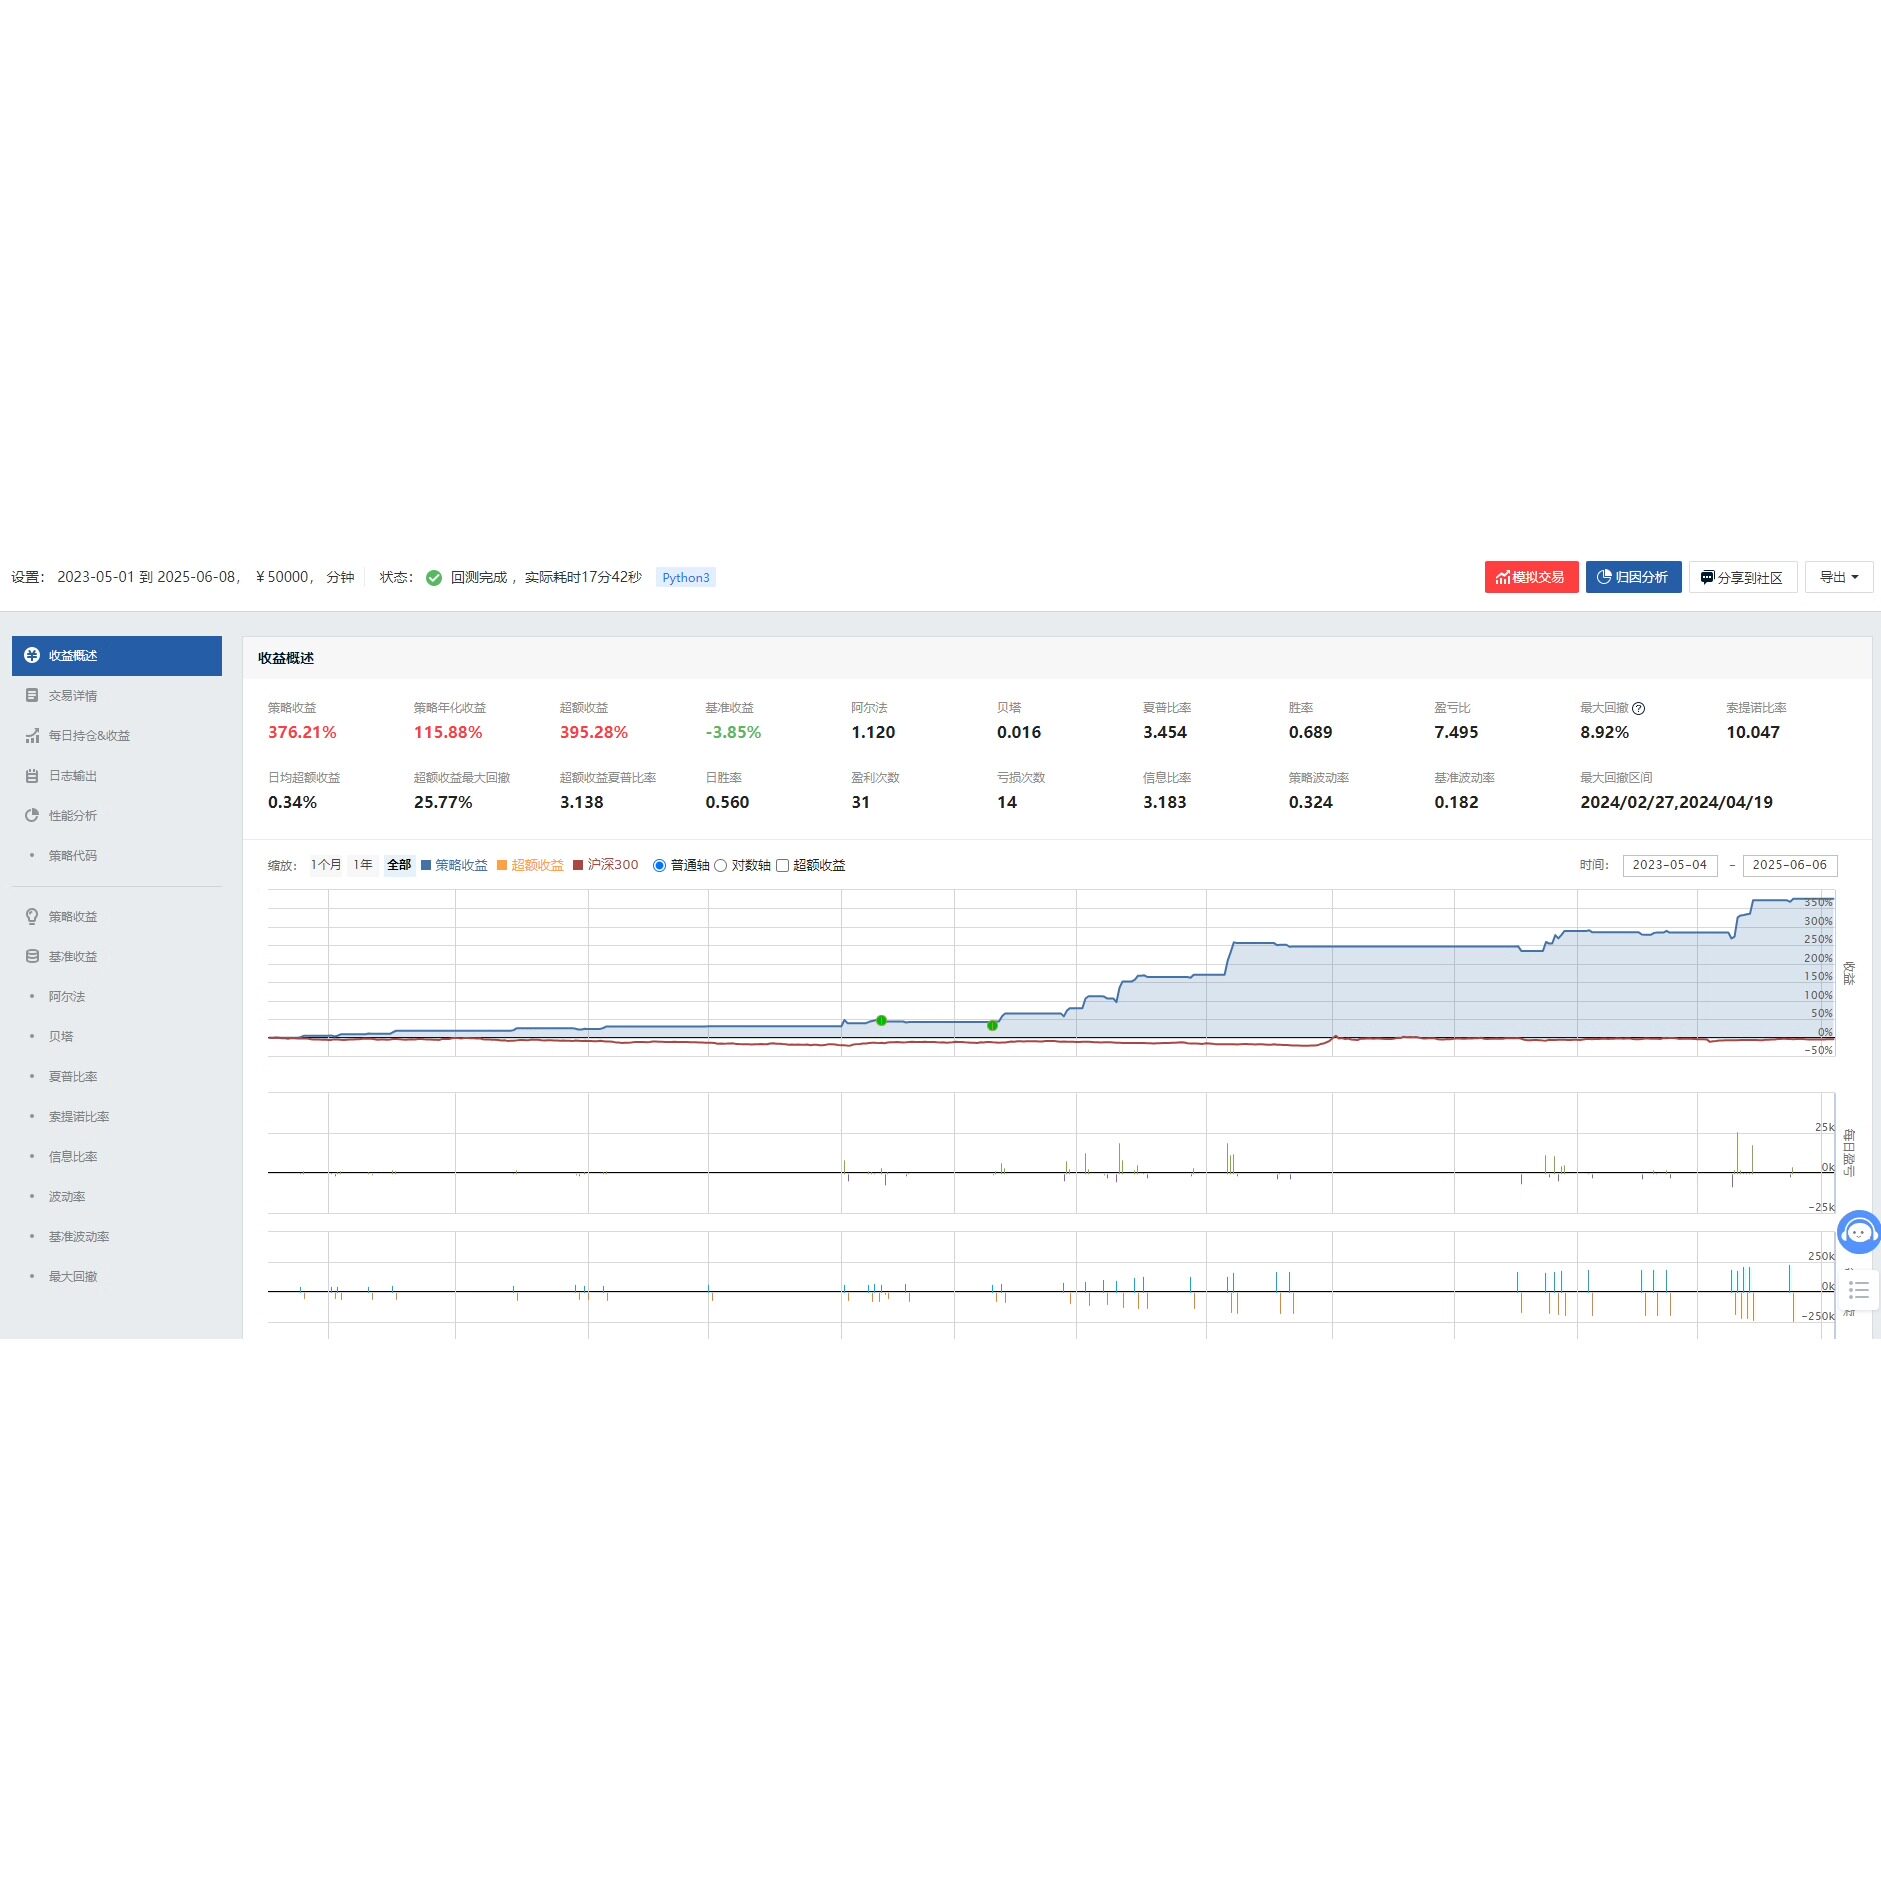The width and height of the screenshot is (1881, 1881).
Task: Click the red 模拟交易 button
Action: (x=1531, y=578)
